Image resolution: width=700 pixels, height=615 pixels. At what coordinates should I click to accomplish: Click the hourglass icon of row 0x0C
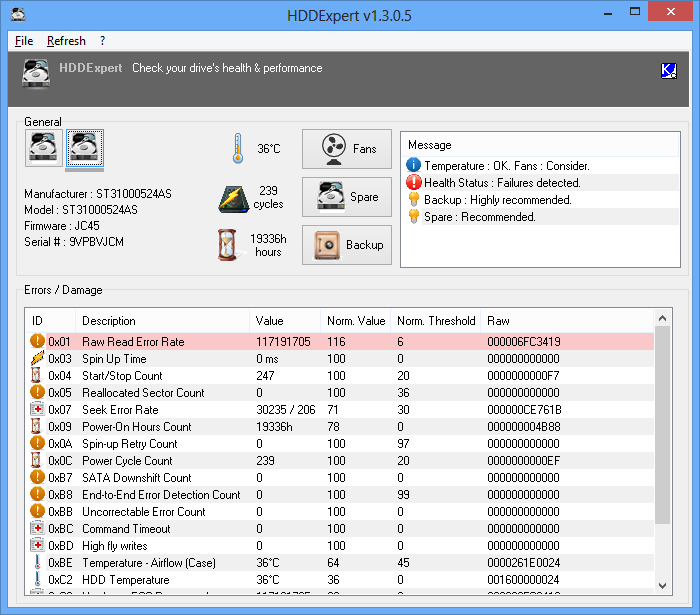tap(36, 460)
